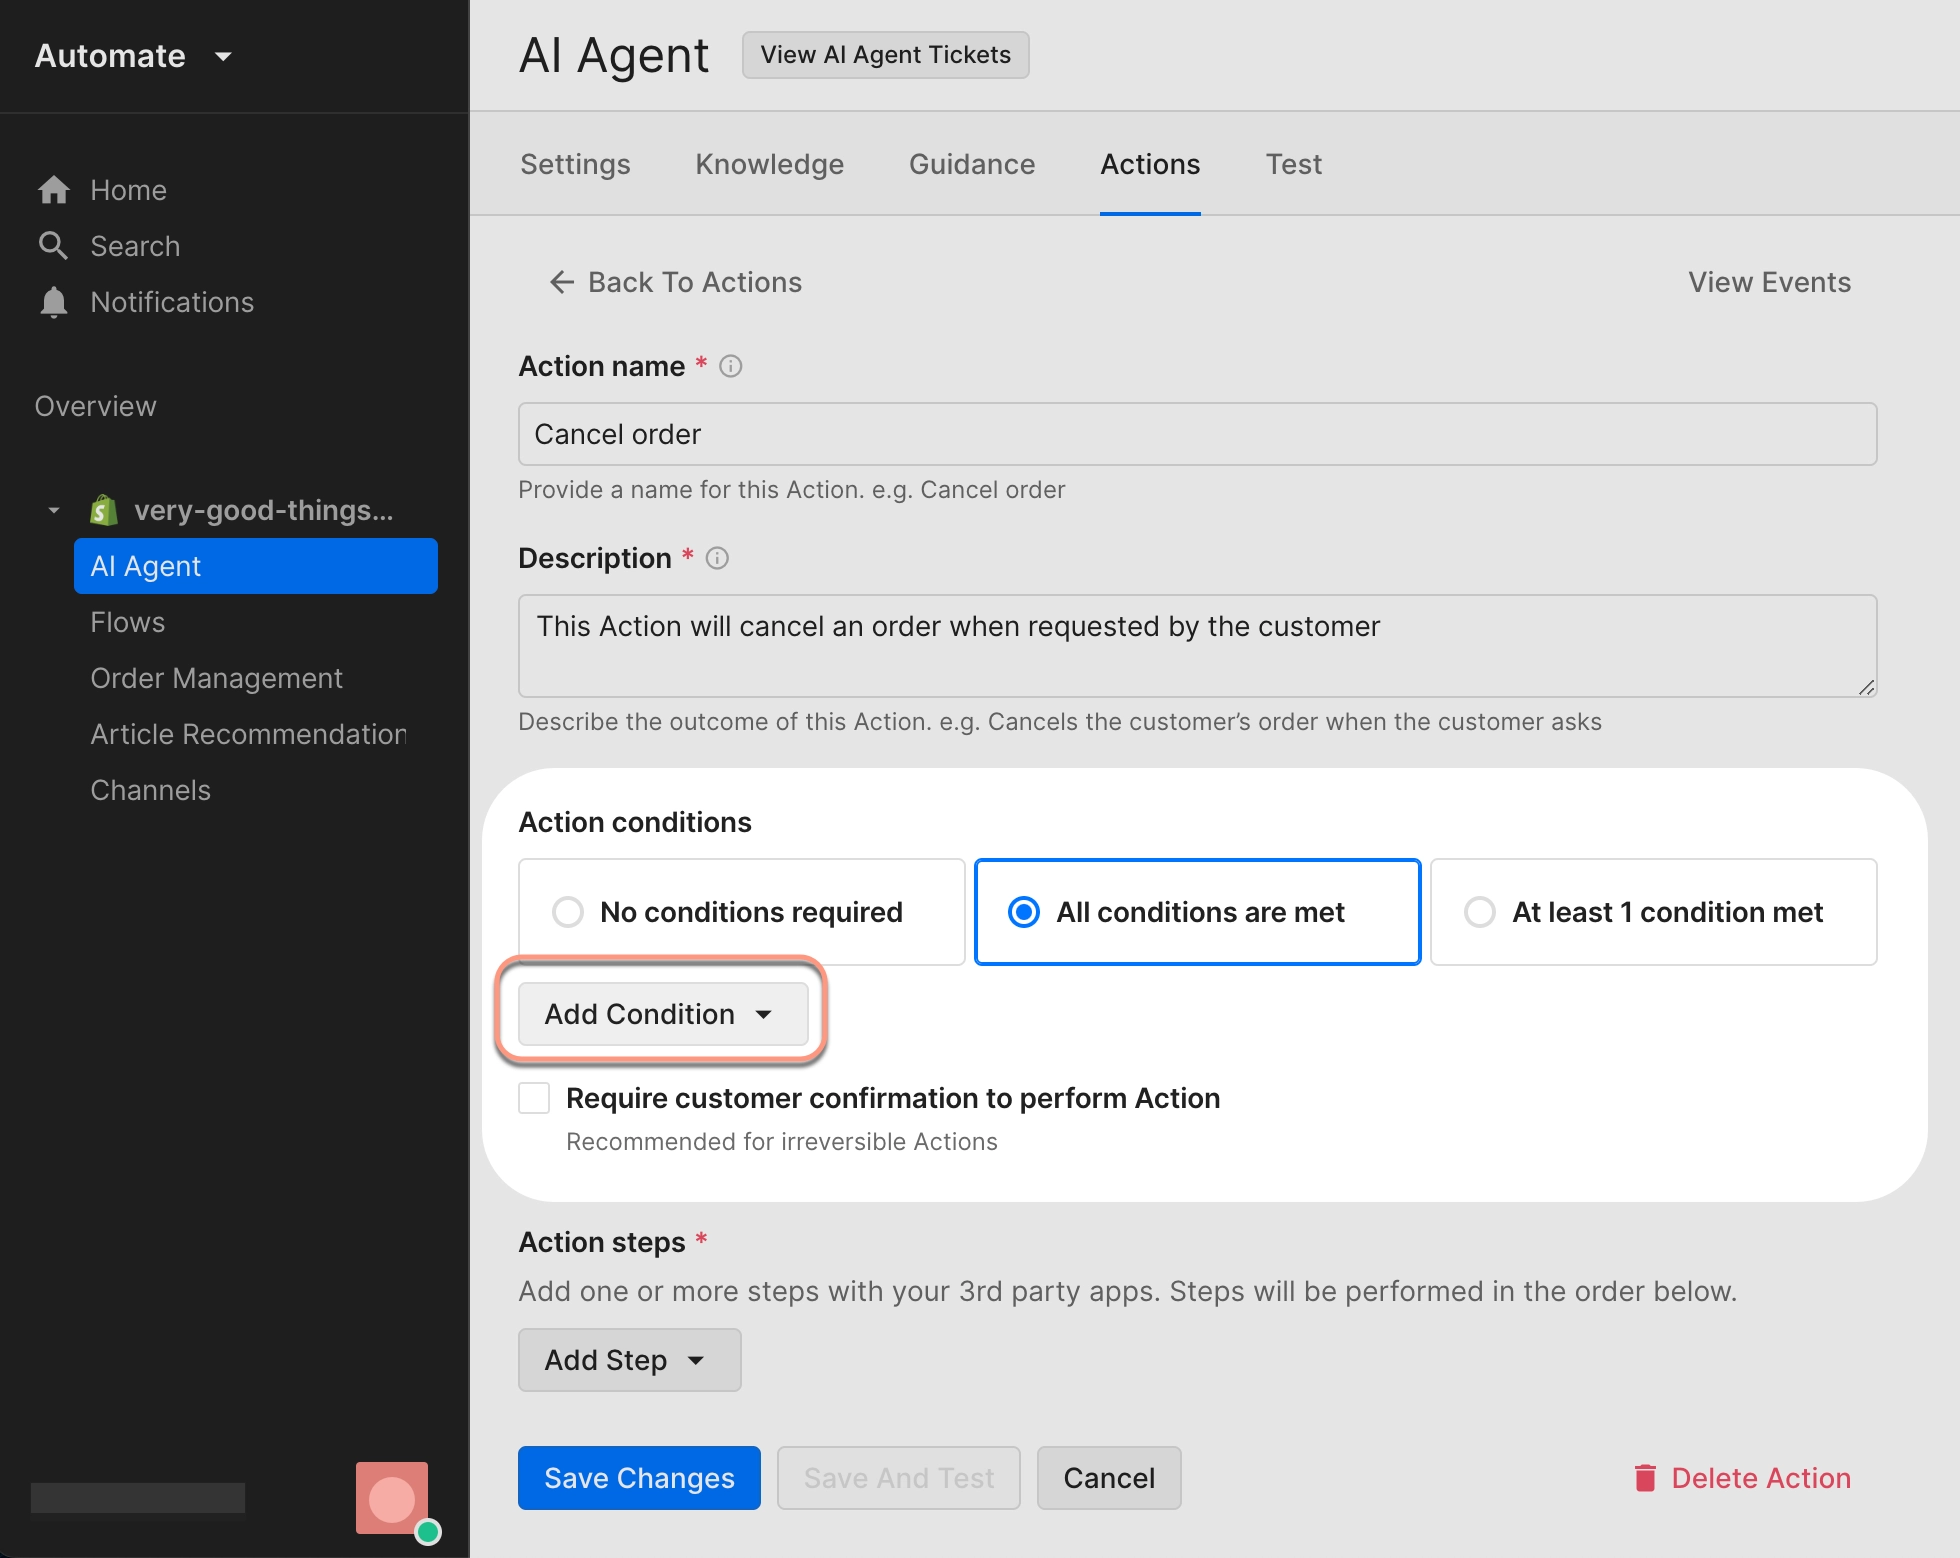The height and width of the screenshot is (1558, 1960).
Task: Switch to the Test tab
Action: (1294, 164)
